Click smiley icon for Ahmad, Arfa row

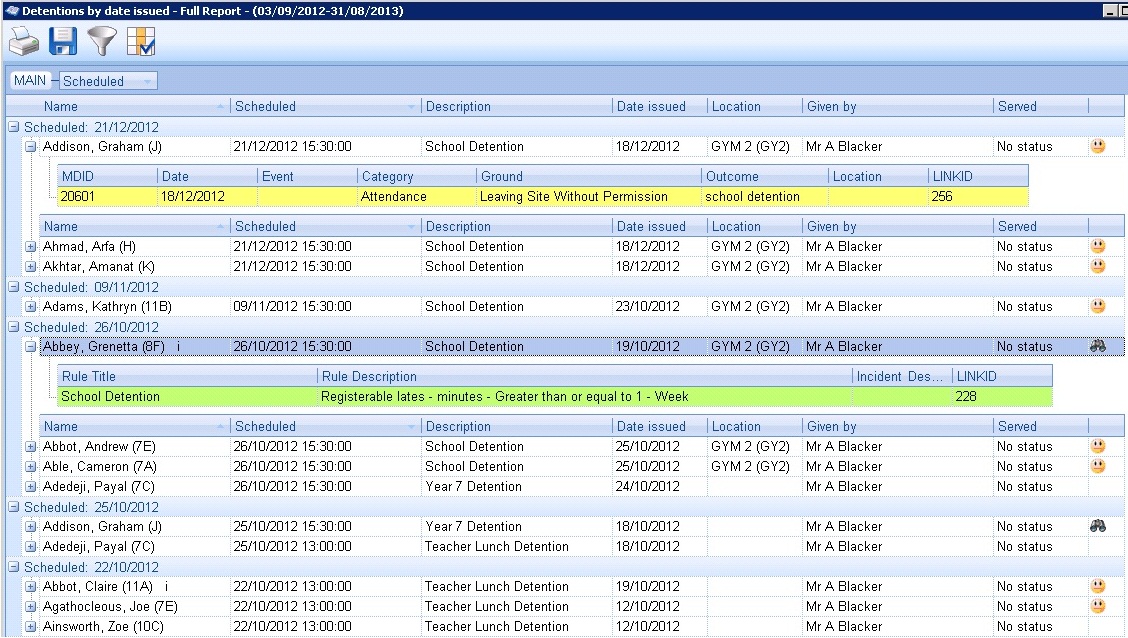pos(1098,246)
